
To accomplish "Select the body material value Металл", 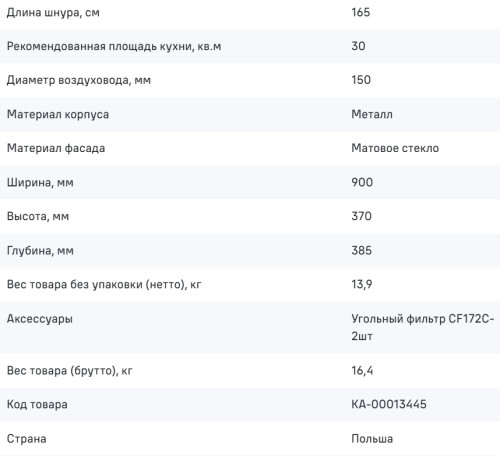I will pyautogui.click(x=372, y=114).
